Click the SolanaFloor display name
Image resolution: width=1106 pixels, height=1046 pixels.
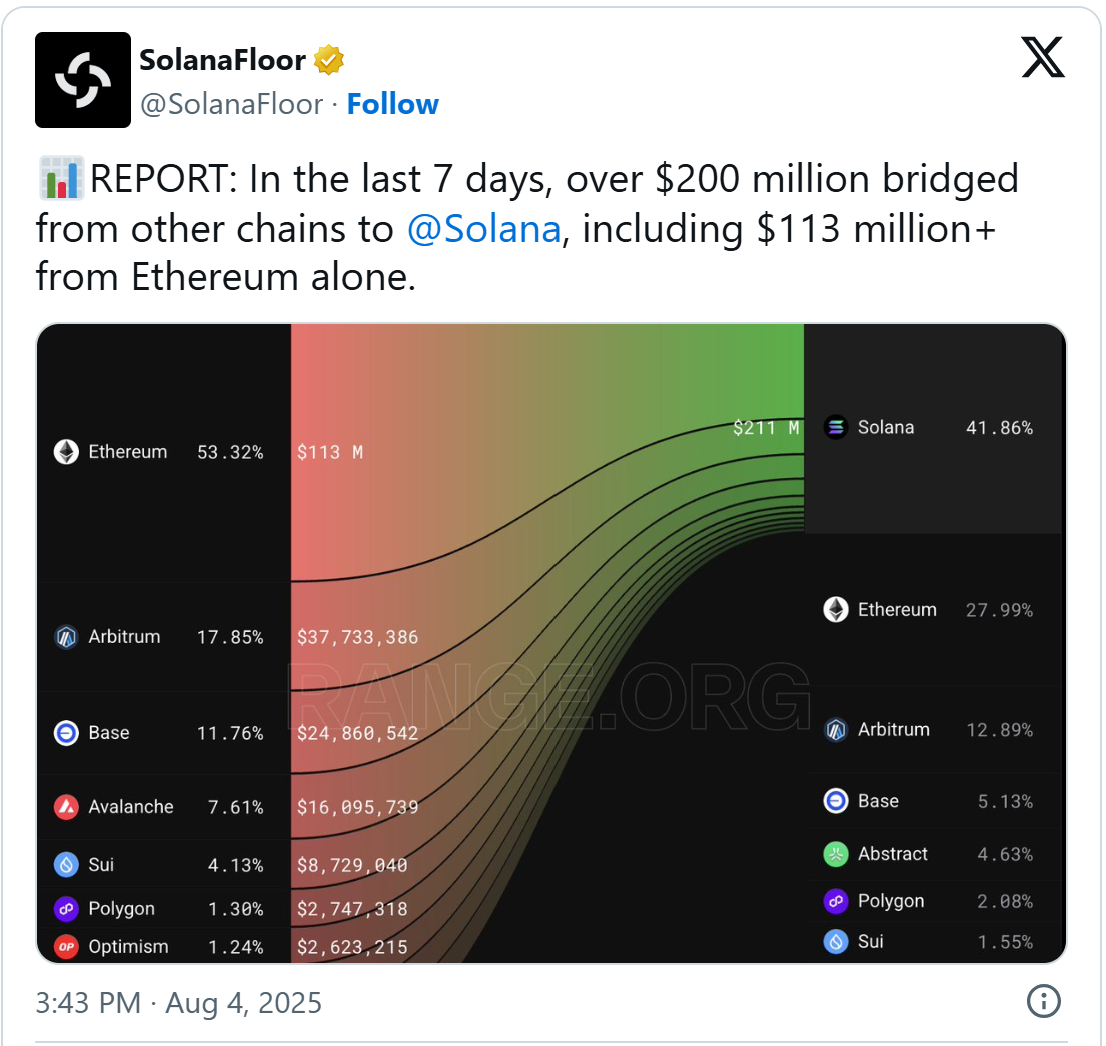[222, 60]
